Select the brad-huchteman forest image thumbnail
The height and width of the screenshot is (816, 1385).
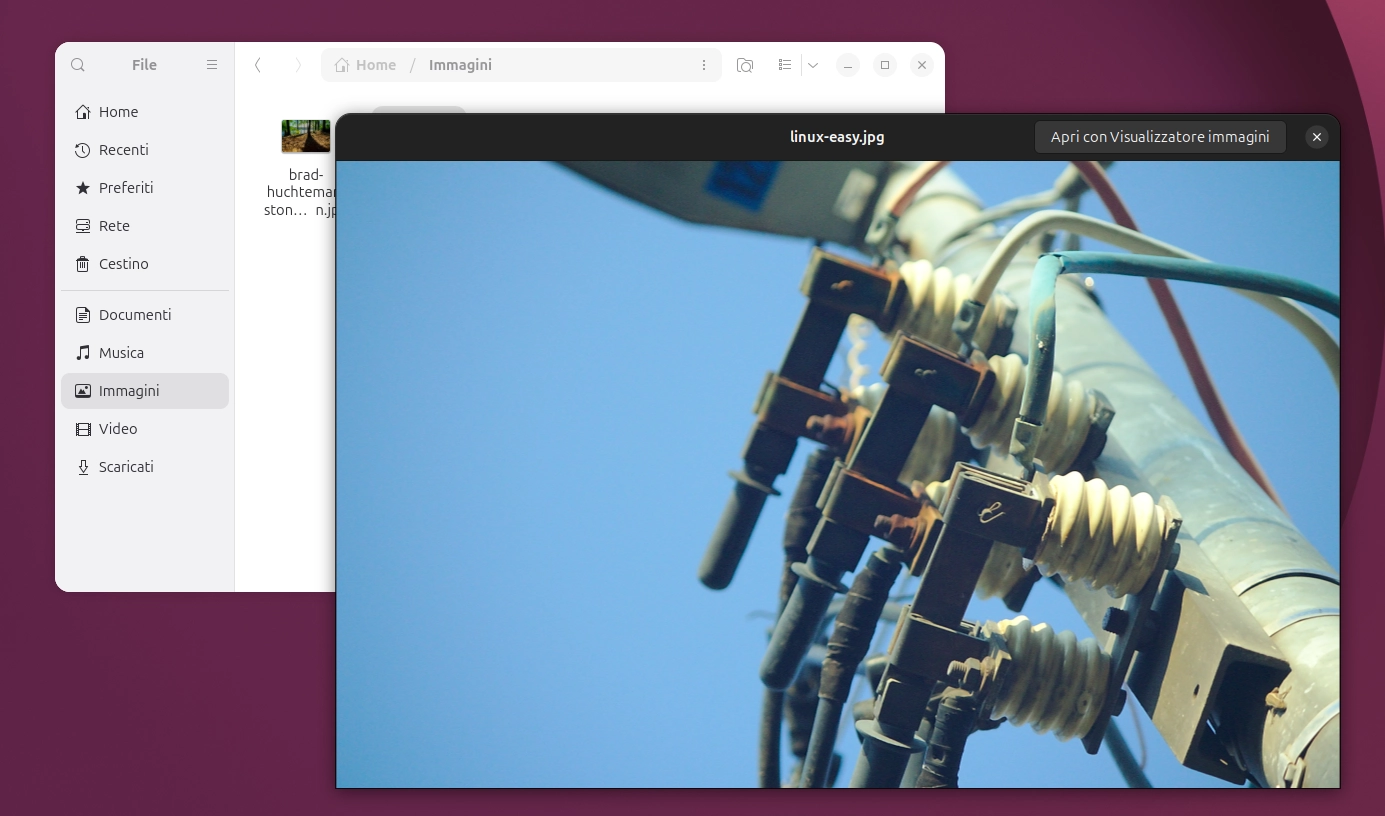point(306,136)
